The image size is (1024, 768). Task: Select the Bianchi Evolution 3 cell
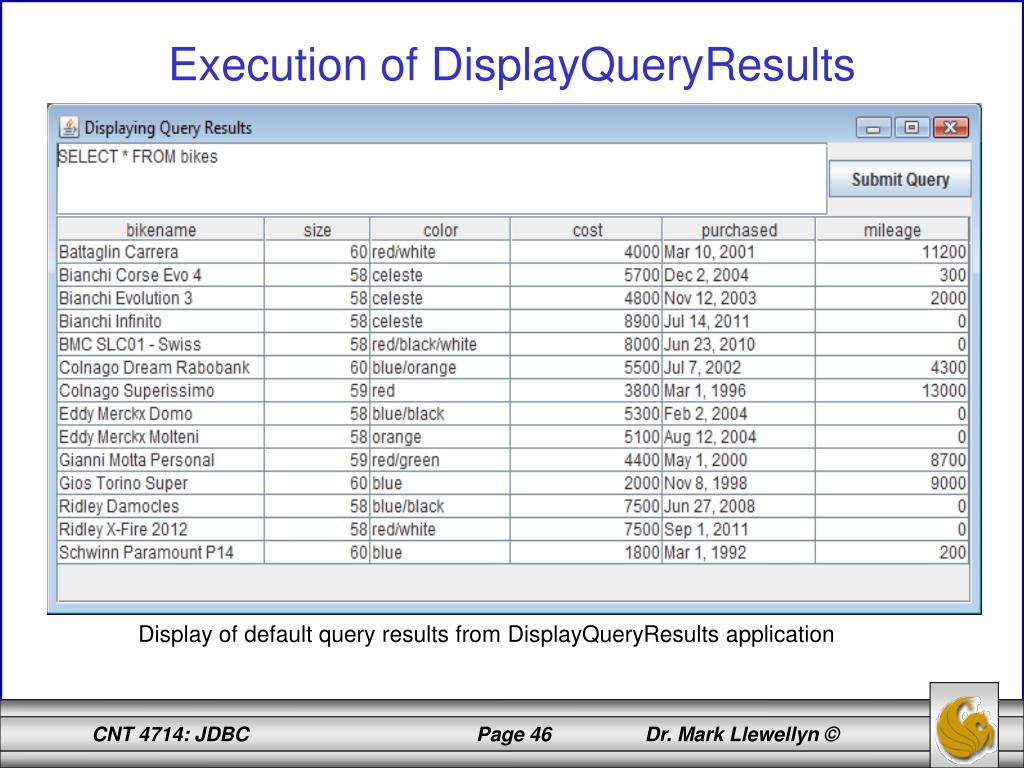(x=161, y=298)
